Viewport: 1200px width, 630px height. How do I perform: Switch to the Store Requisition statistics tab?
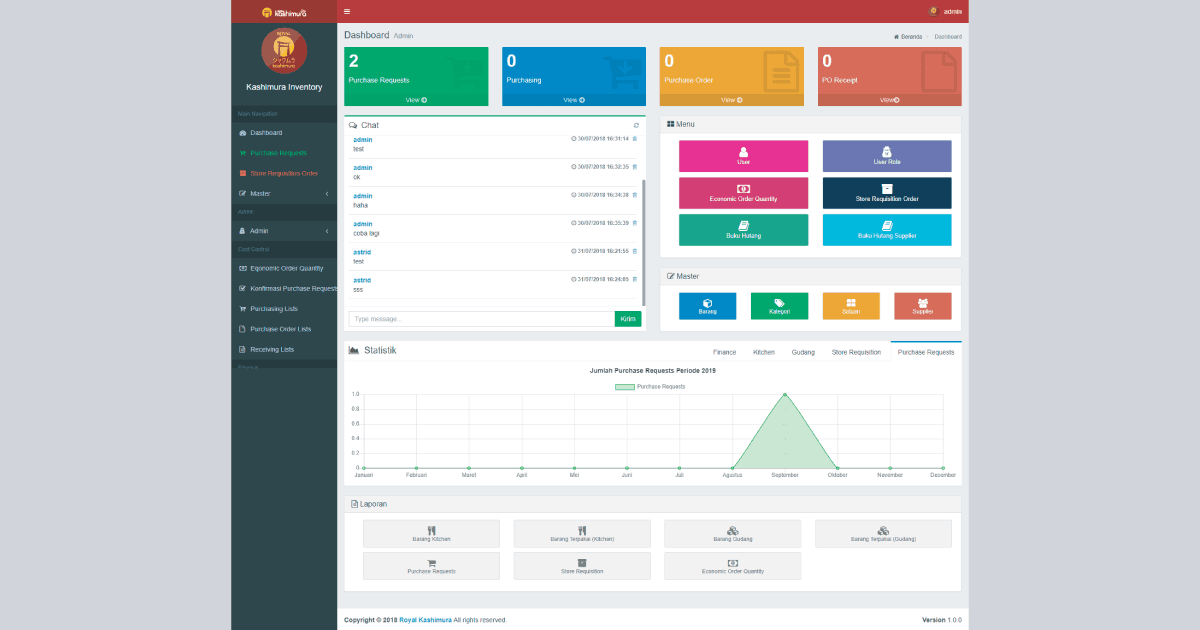857,352
